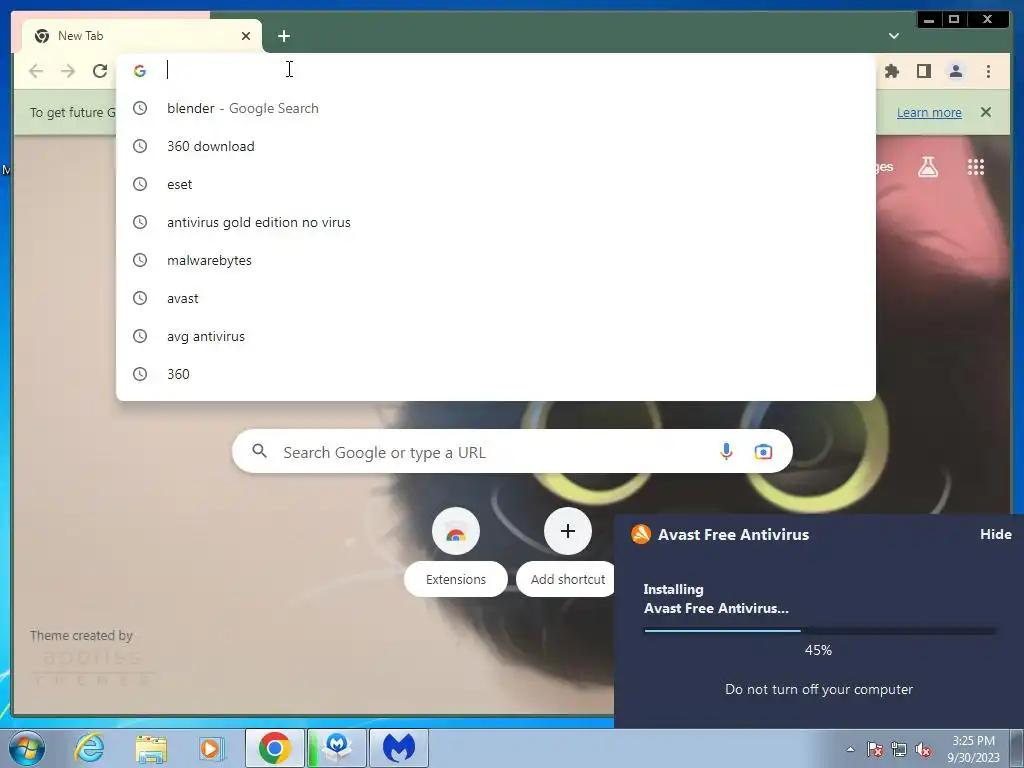
Task: Click the clock icon beside 'blender'
Action: (x=140, y=108)
